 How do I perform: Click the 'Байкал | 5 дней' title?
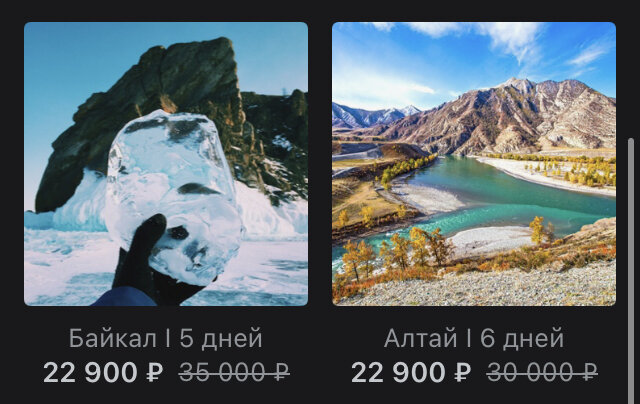(165, 338)
